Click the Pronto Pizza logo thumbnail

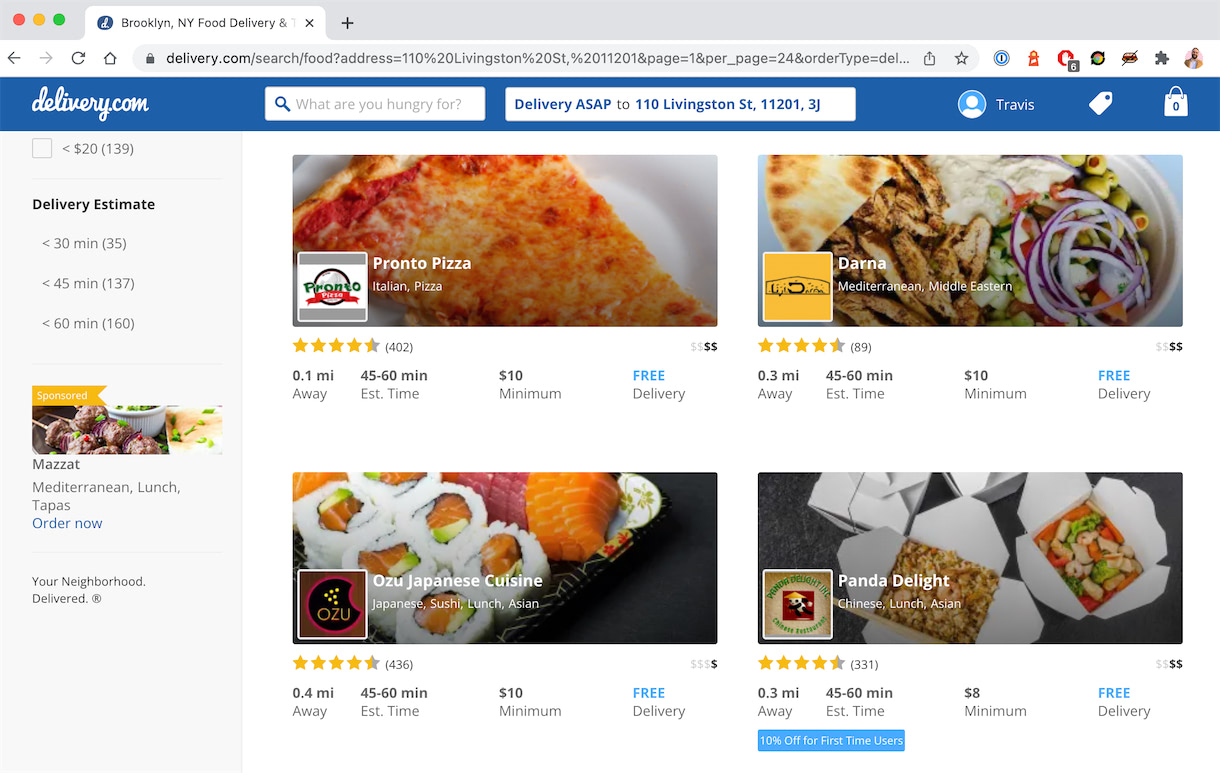332,287
